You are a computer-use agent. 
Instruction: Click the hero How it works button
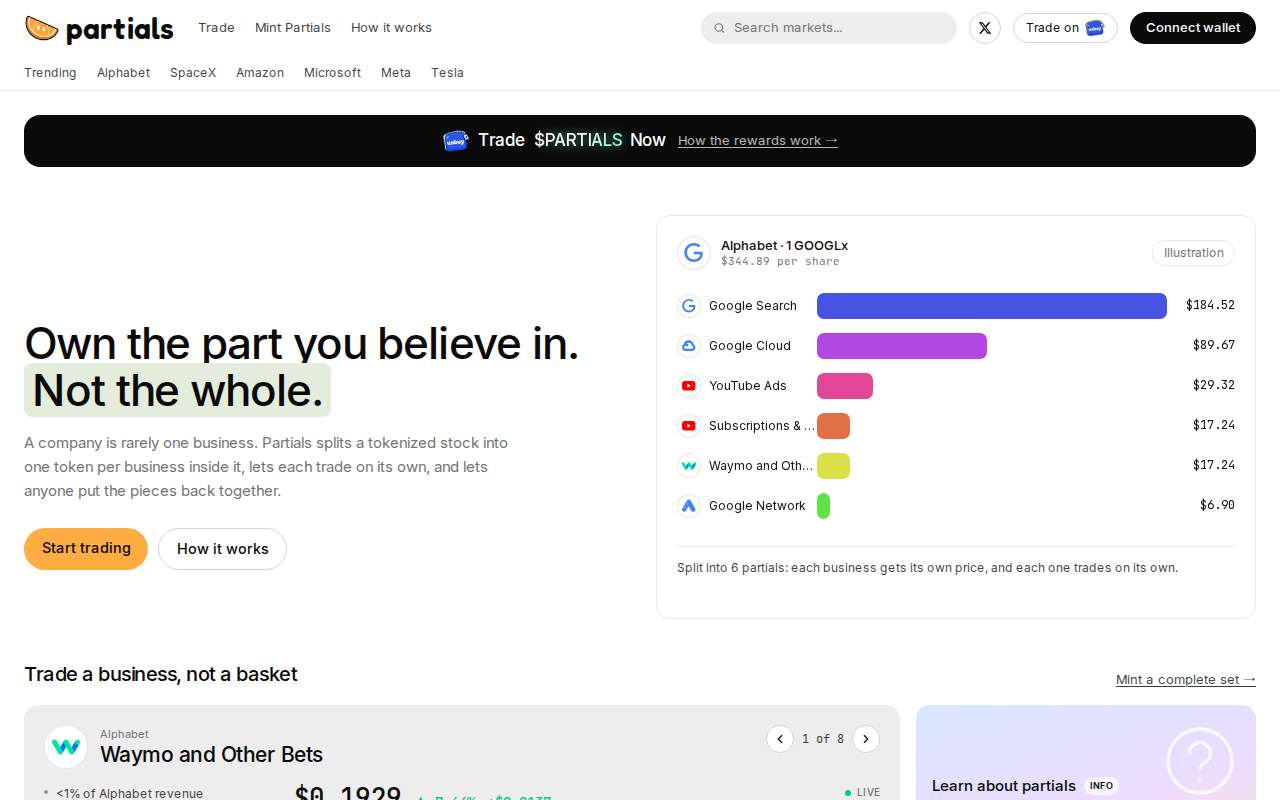222,549
